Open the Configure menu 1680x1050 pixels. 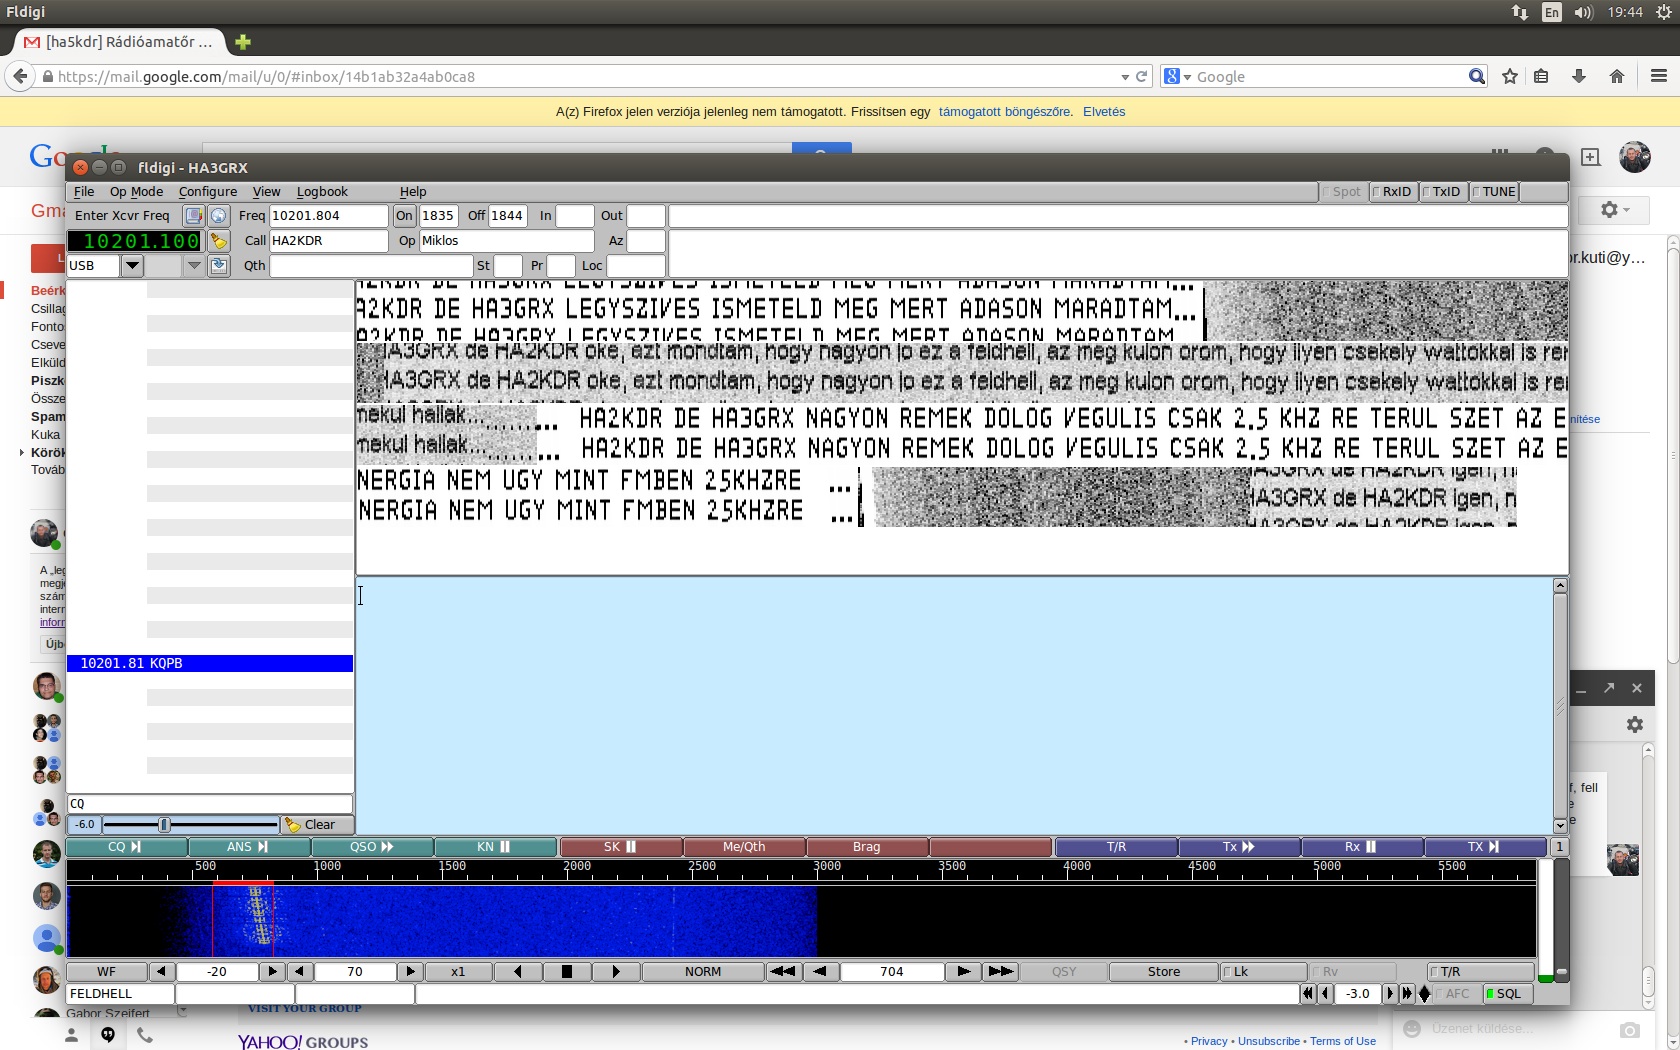point(207,192)
